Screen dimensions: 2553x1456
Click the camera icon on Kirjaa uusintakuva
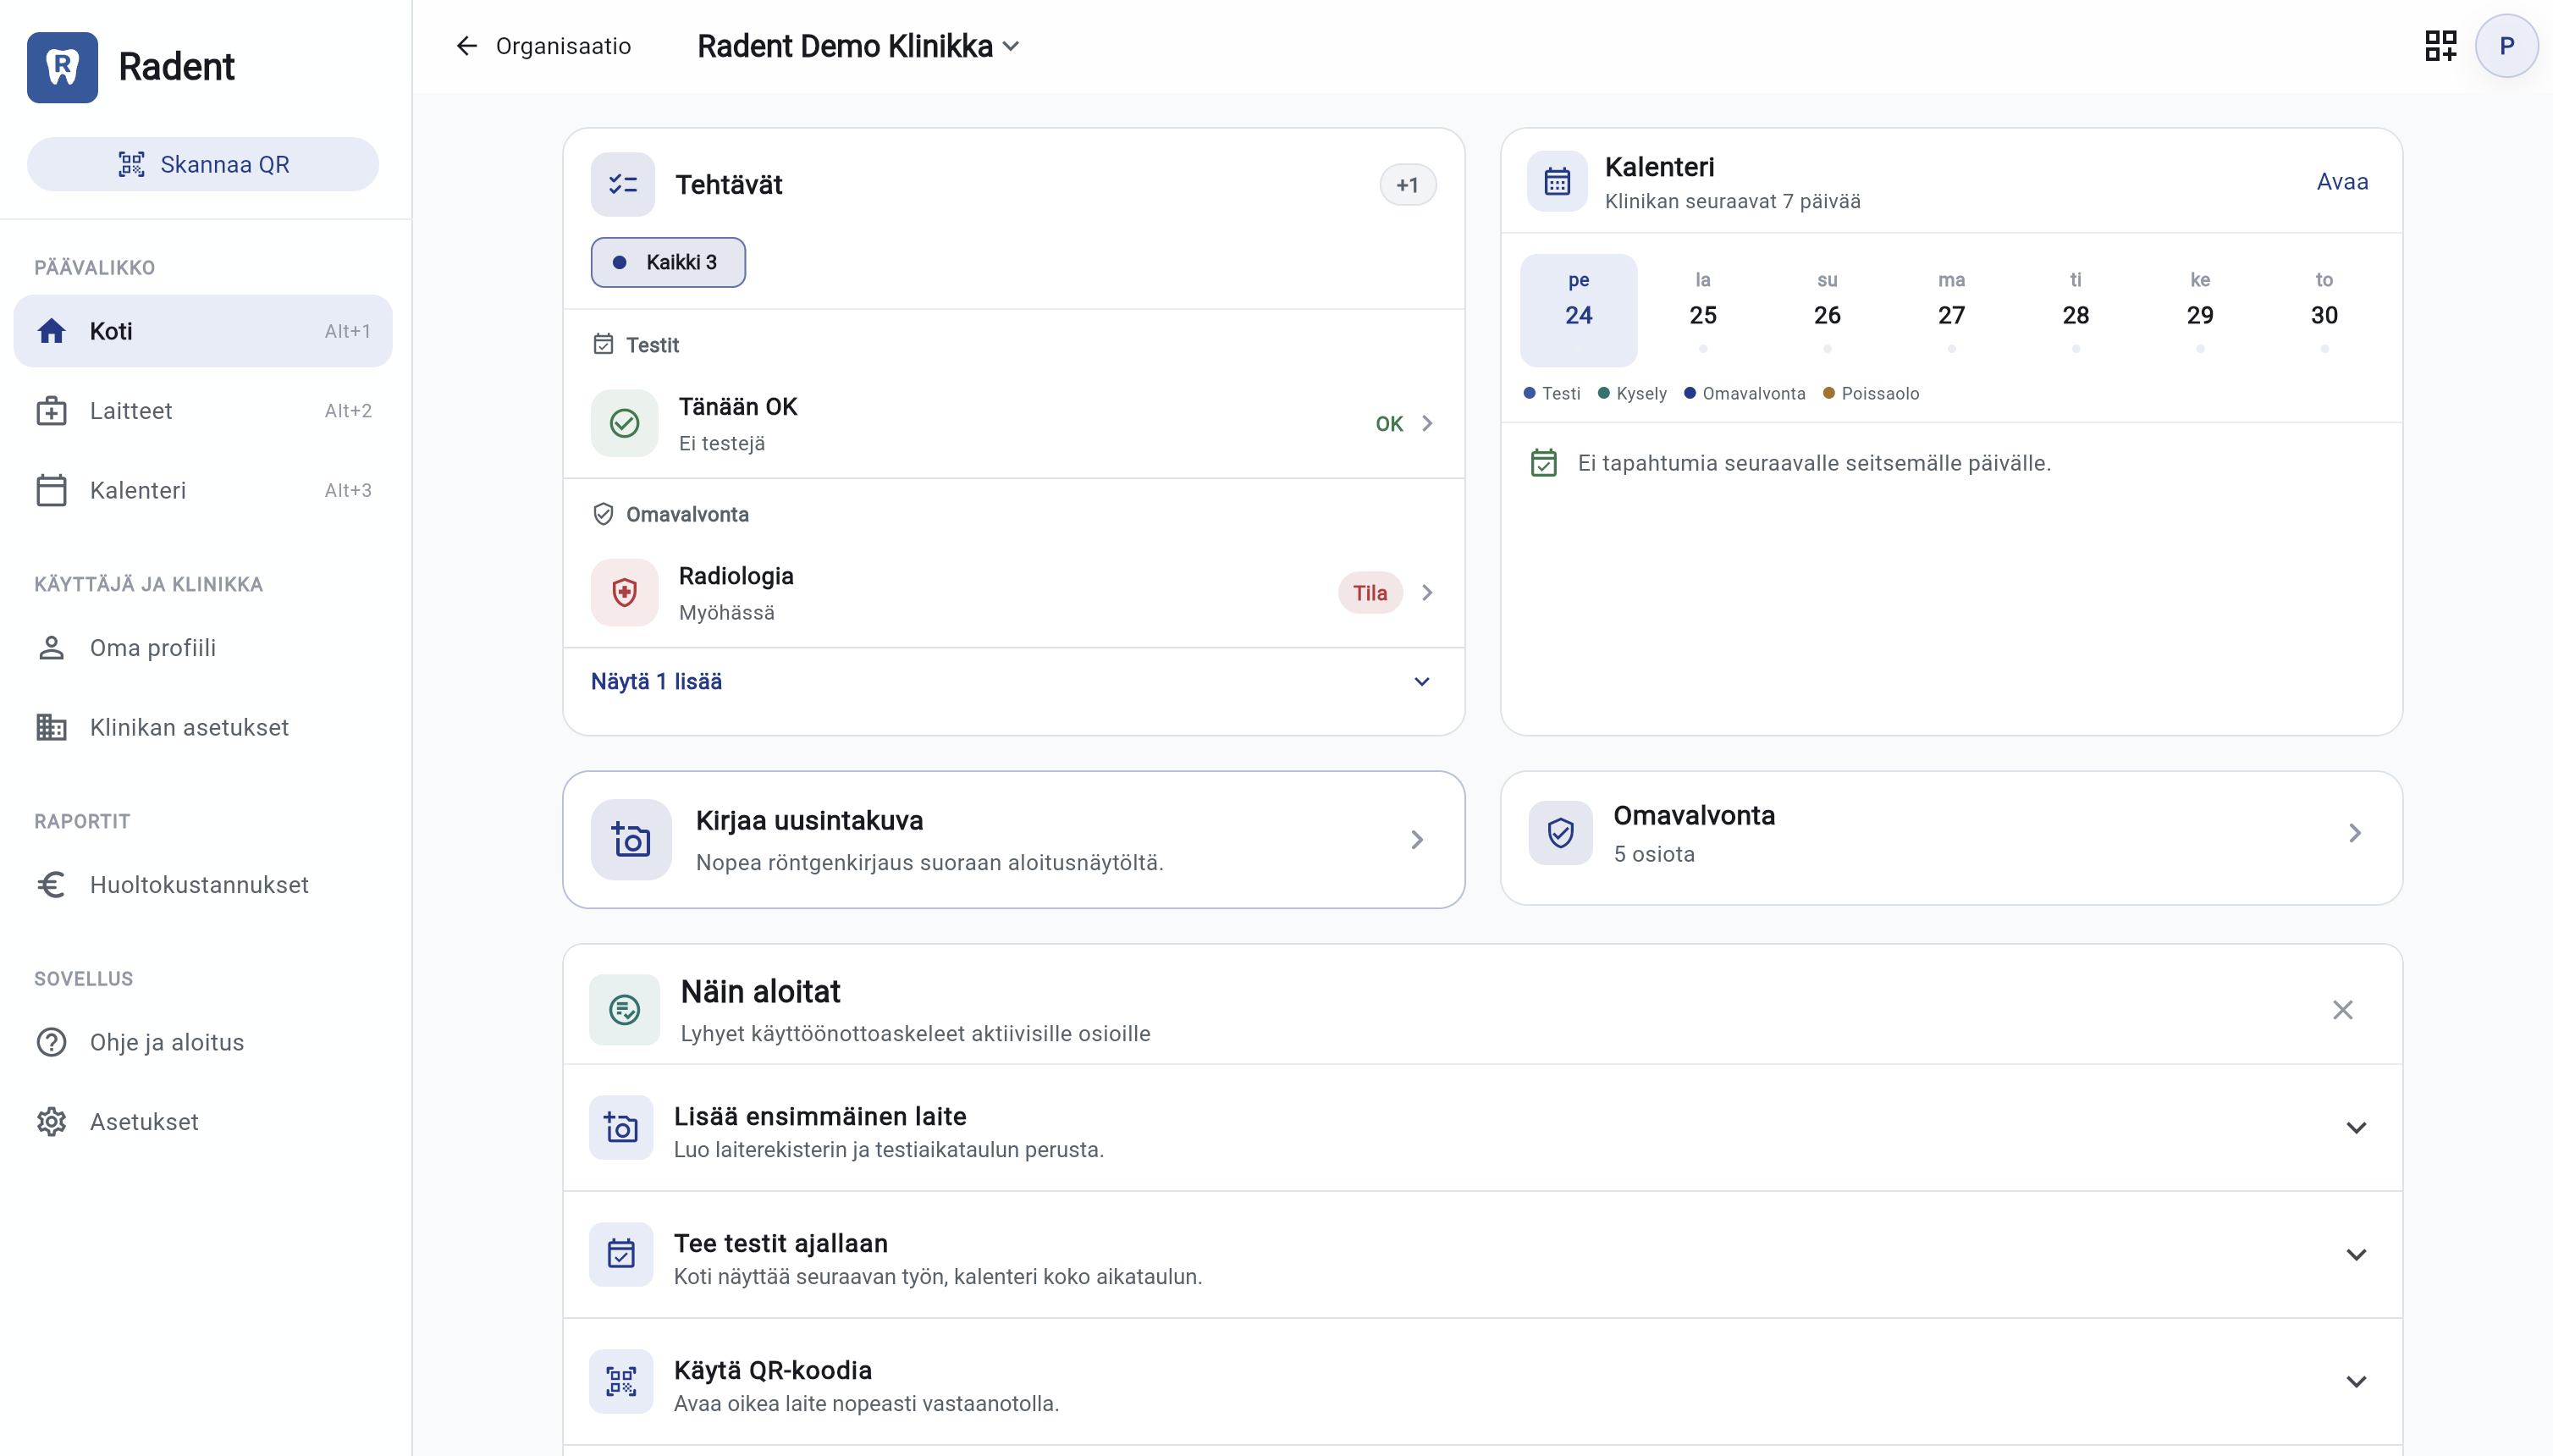(x=631, y=839)
